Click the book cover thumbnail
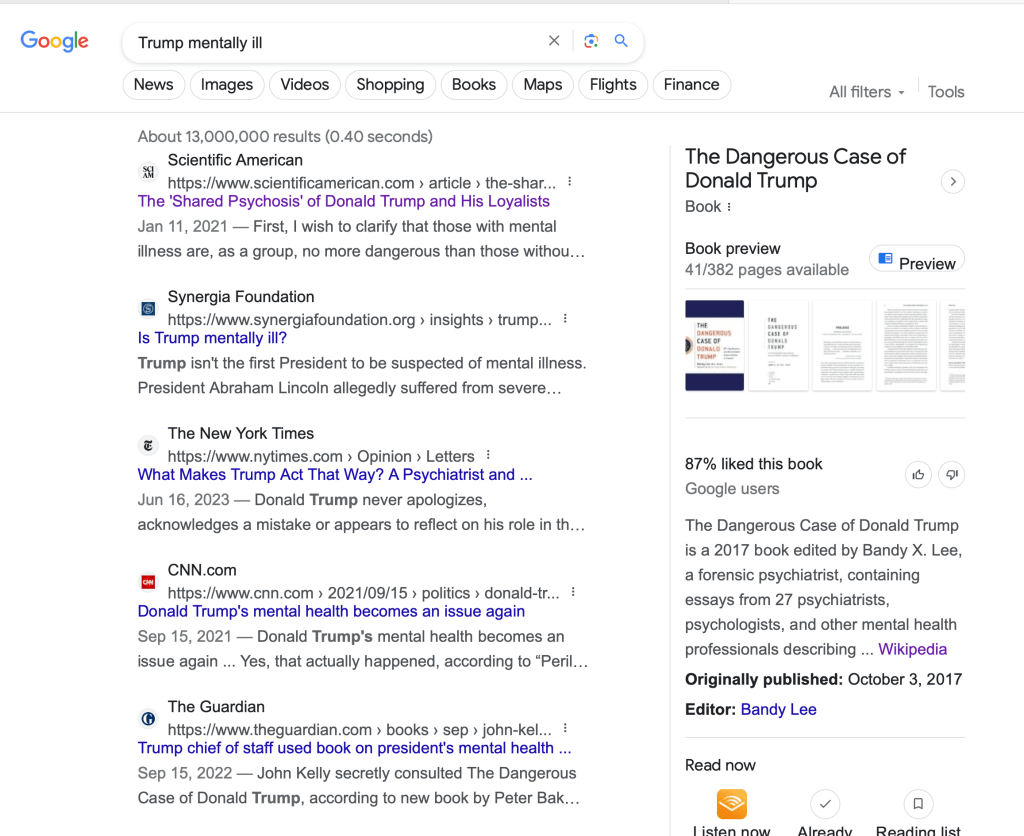 pos(714,345)
